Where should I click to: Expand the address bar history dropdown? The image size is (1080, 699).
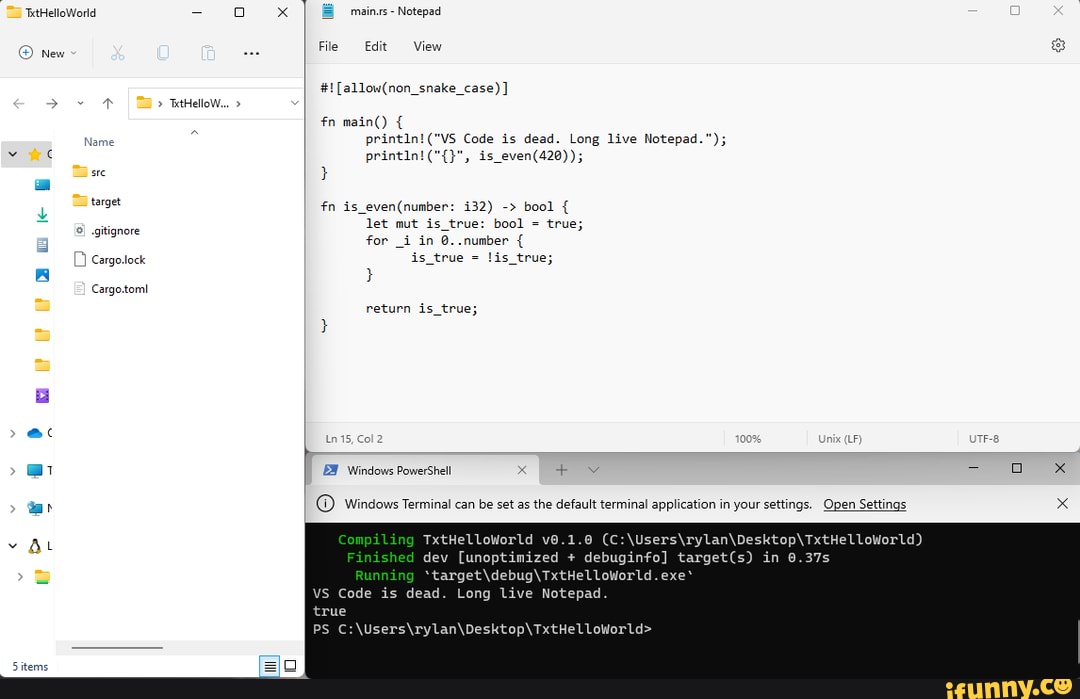pyautogui.click(x=294, y=103)
